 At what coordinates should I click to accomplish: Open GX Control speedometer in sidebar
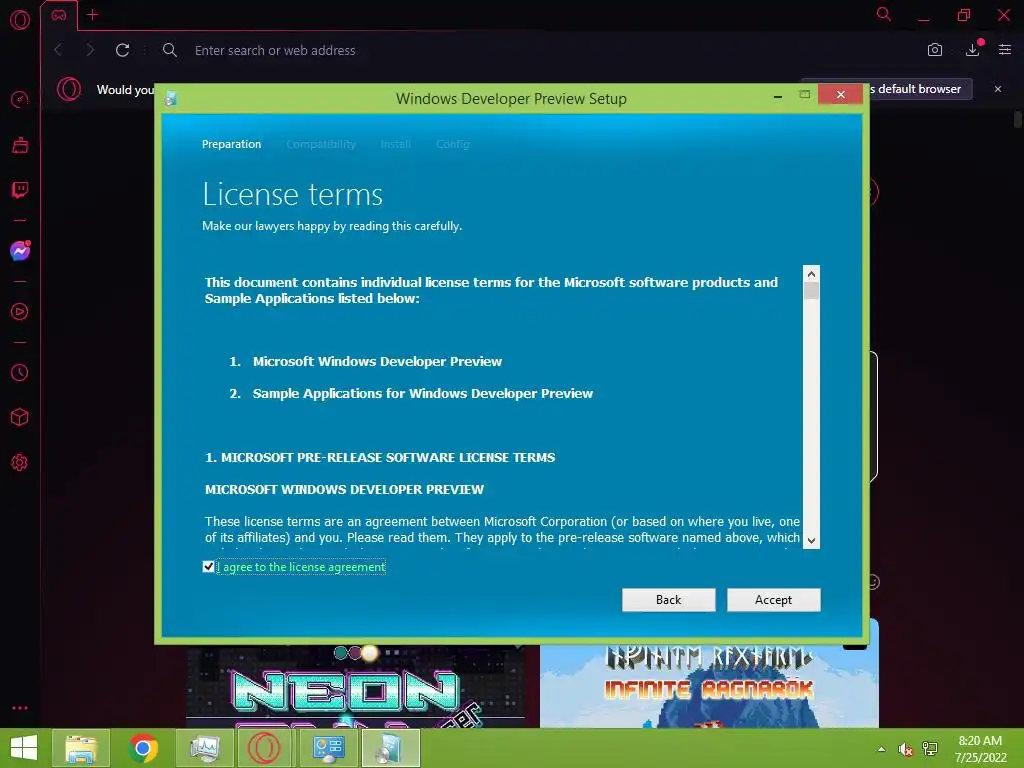20,99
